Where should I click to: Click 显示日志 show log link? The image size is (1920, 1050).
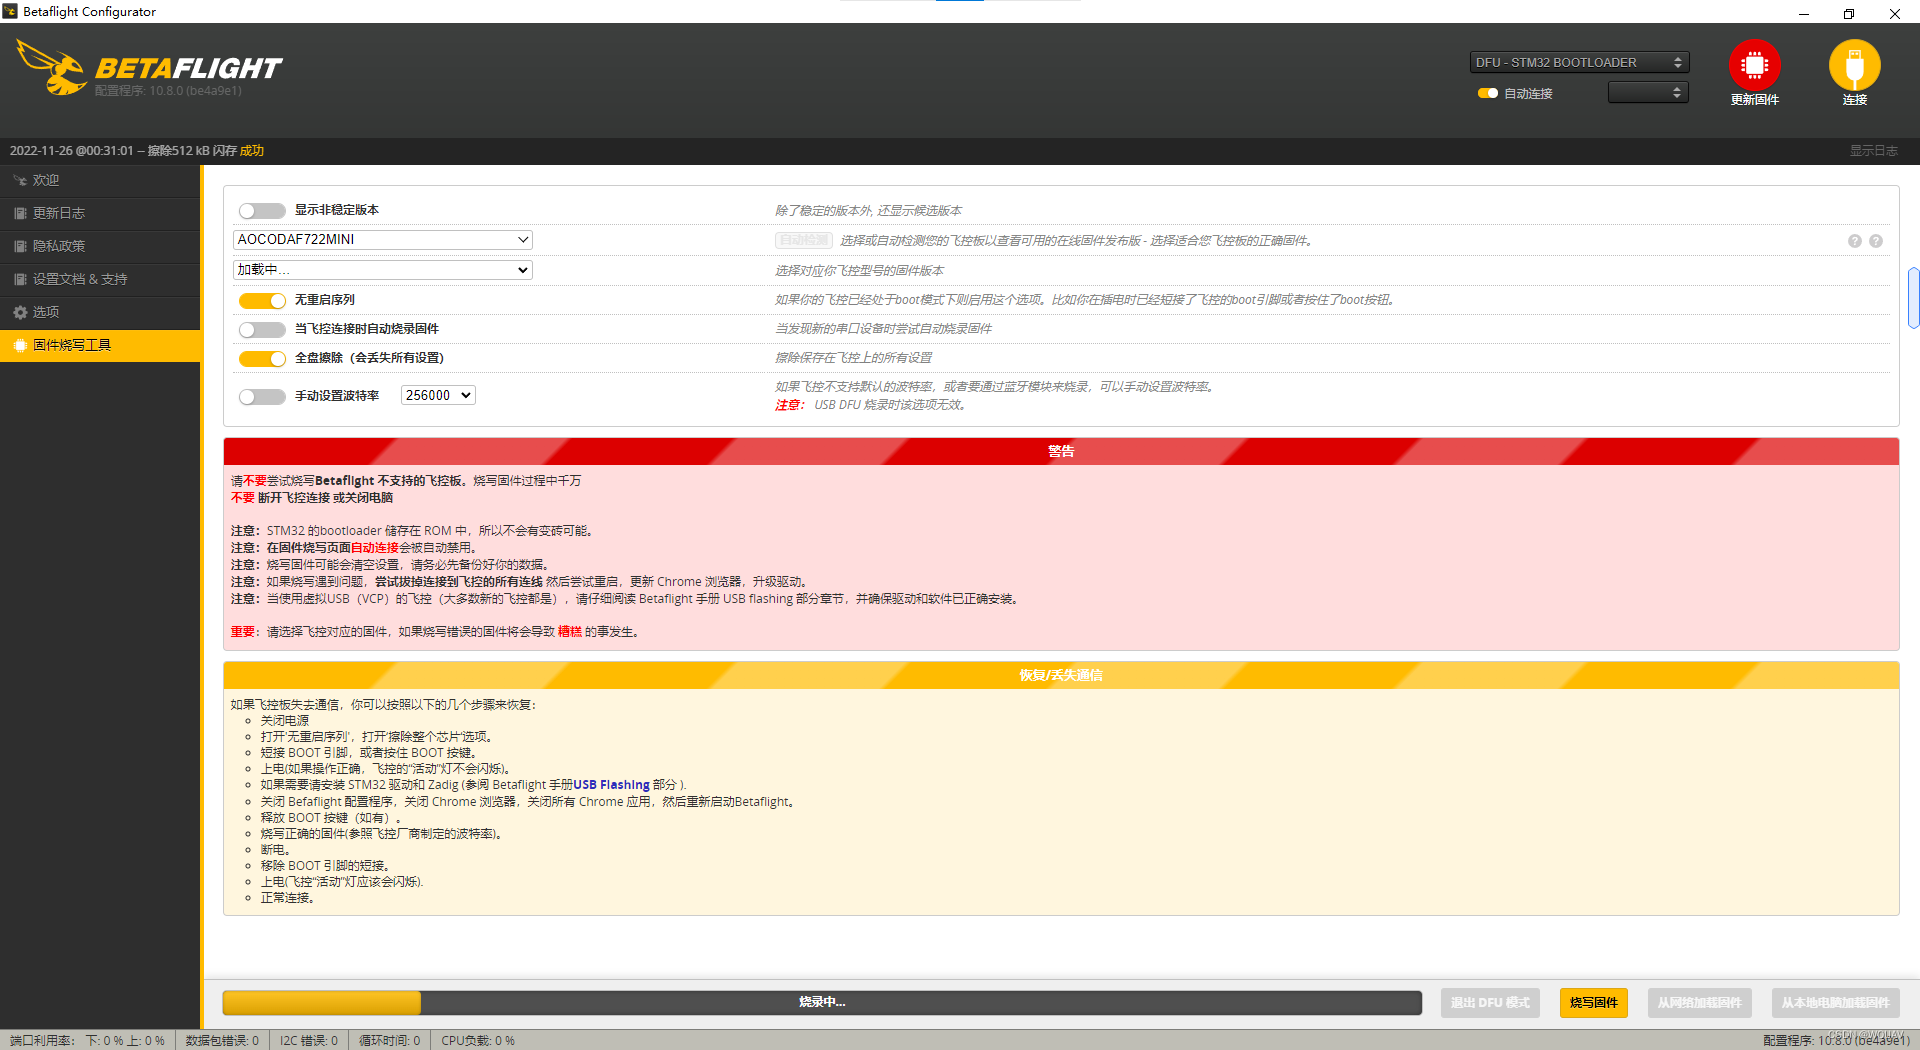coord(1873,151)
